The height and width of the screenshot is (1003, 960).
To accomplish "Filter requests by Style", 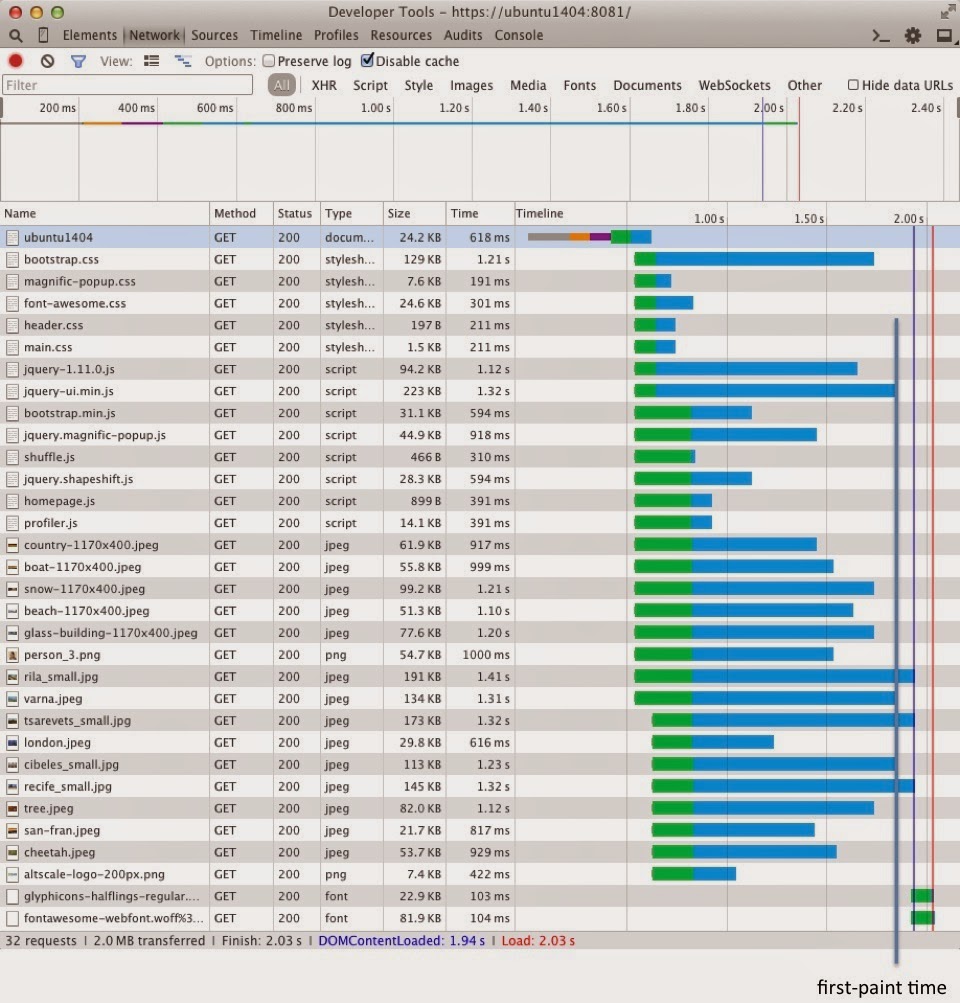I will (418, 85).
